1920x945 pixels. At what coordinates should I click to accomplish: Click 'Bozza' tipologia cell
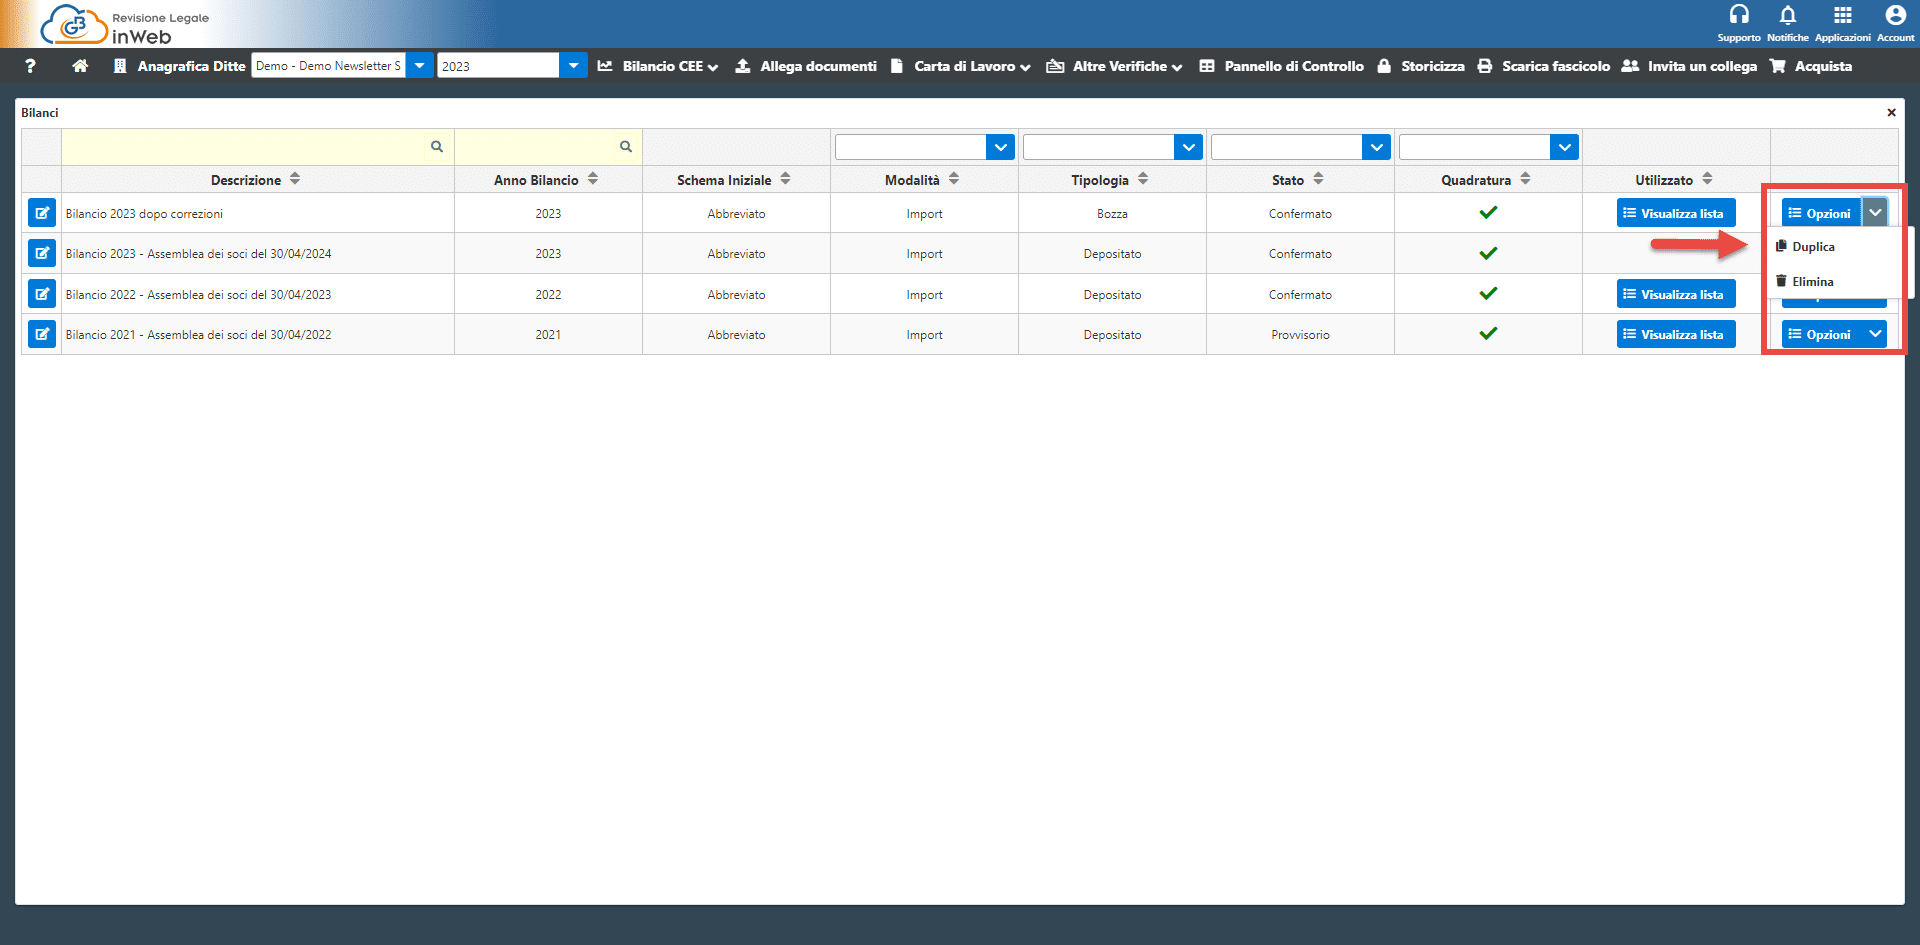[x=1112, y=214]
